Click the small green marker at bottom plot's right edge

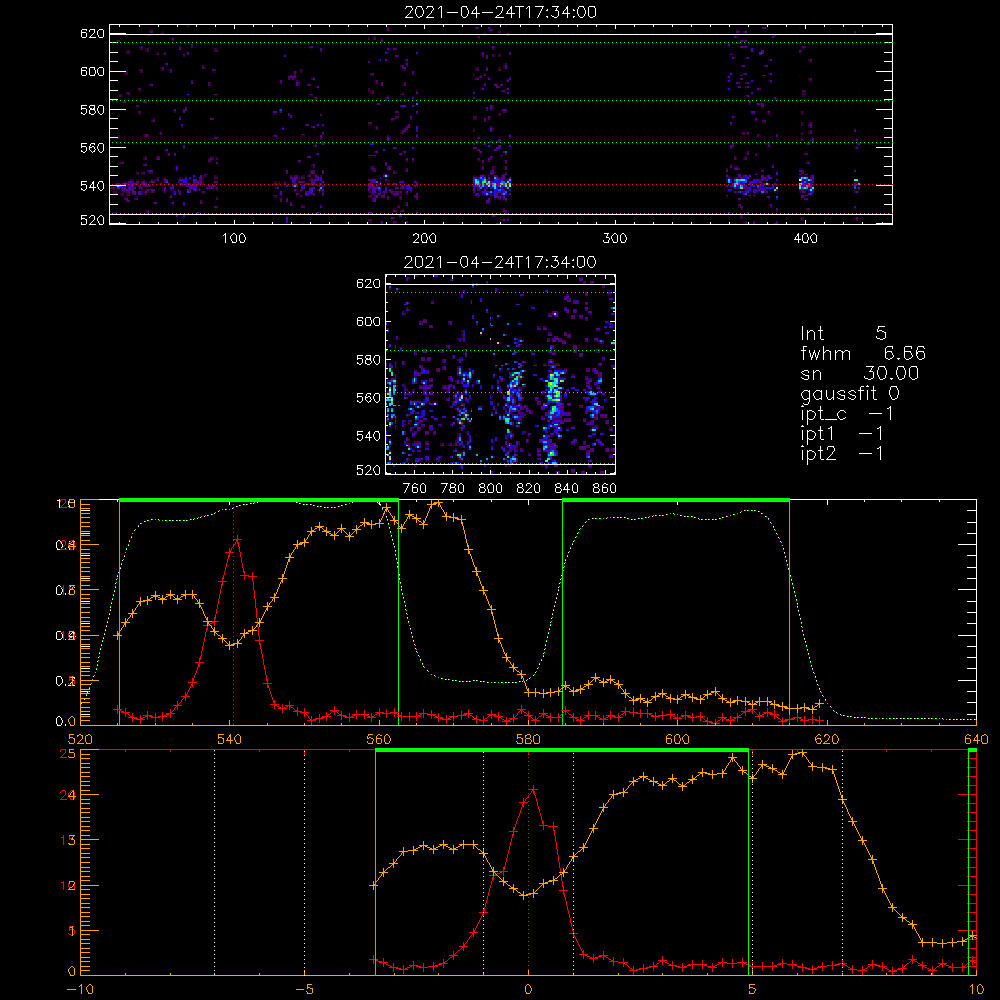(972, 751)
